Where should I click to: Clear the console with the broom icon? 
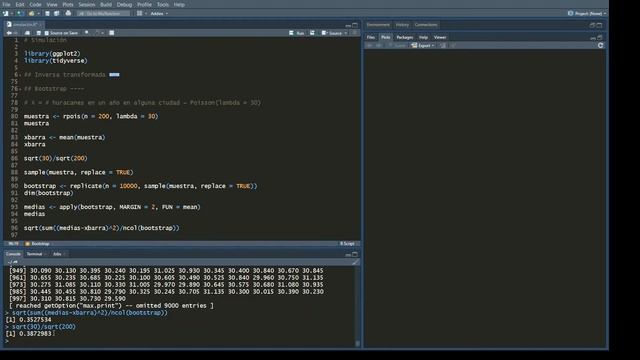click(x=356, y=262)
